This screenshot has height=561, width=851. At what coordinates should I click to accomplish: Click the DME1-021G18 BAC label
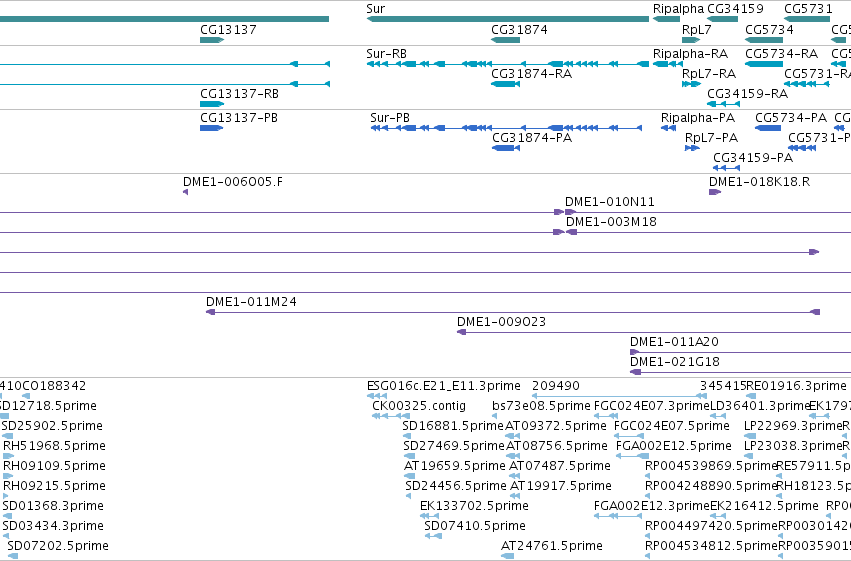pyautogui.click(x=675, y=361)
